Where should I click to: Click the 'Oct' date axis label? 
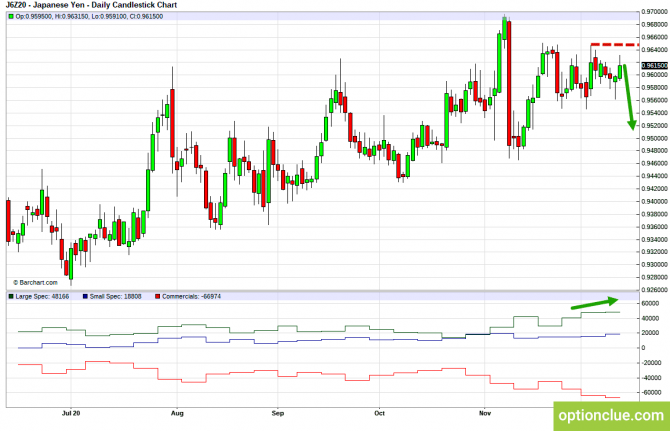click(x=379, y=413)
